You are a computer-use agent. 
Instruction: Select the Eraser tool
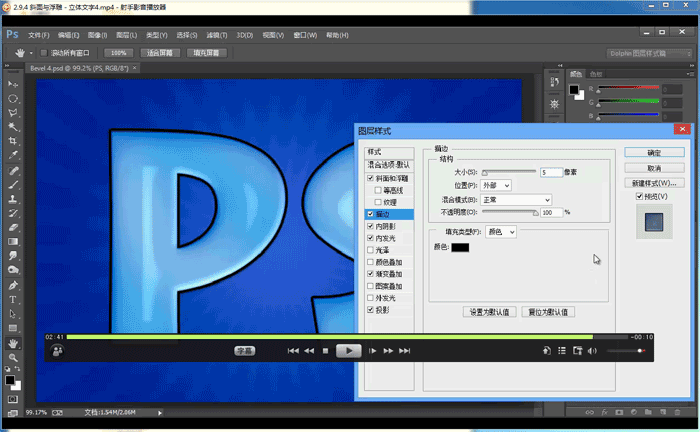tap(12, 228)
